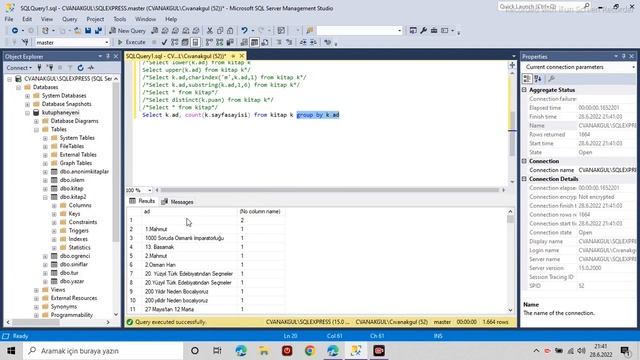Expand the dbo.kitap table node
The image size is (640, 360).
point(45,189)
